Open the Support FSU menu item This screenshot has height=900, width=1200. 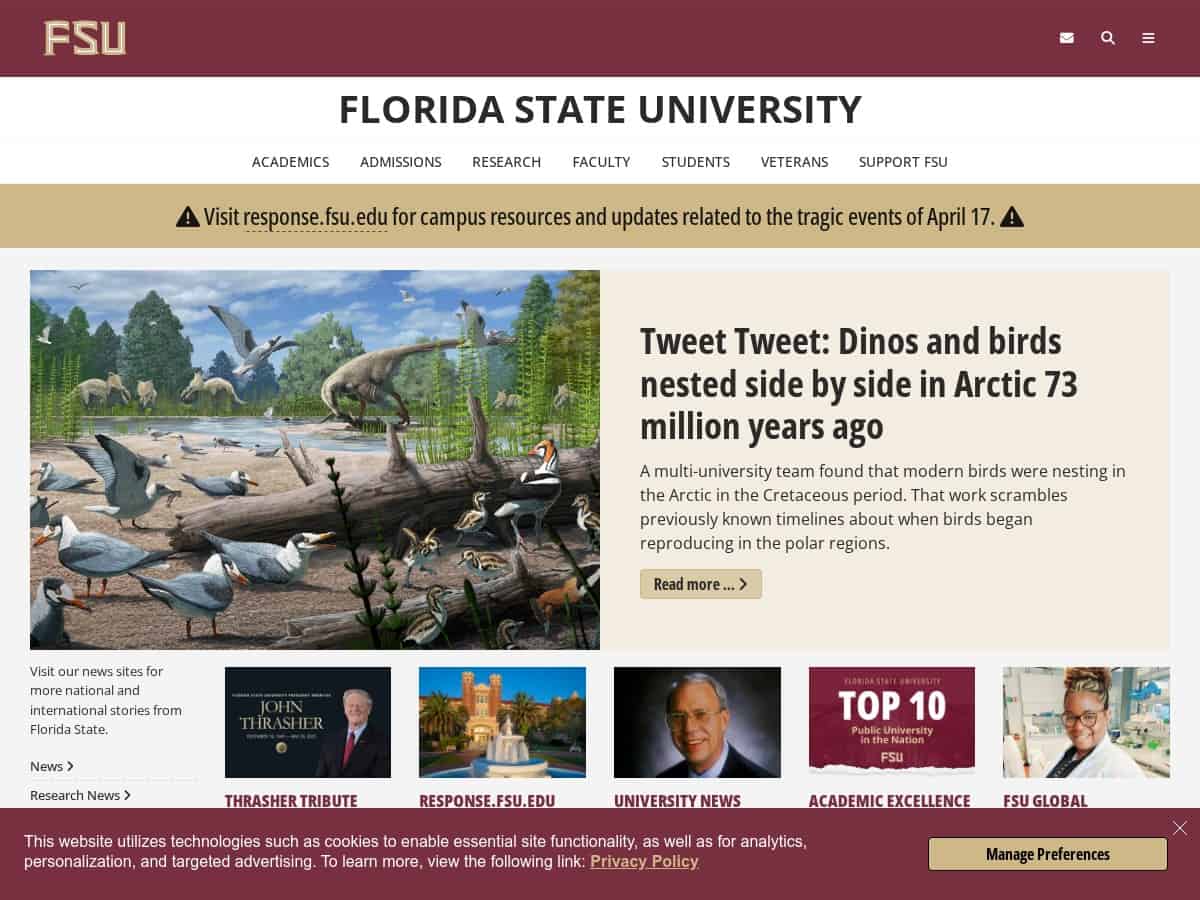coord(903,162)
